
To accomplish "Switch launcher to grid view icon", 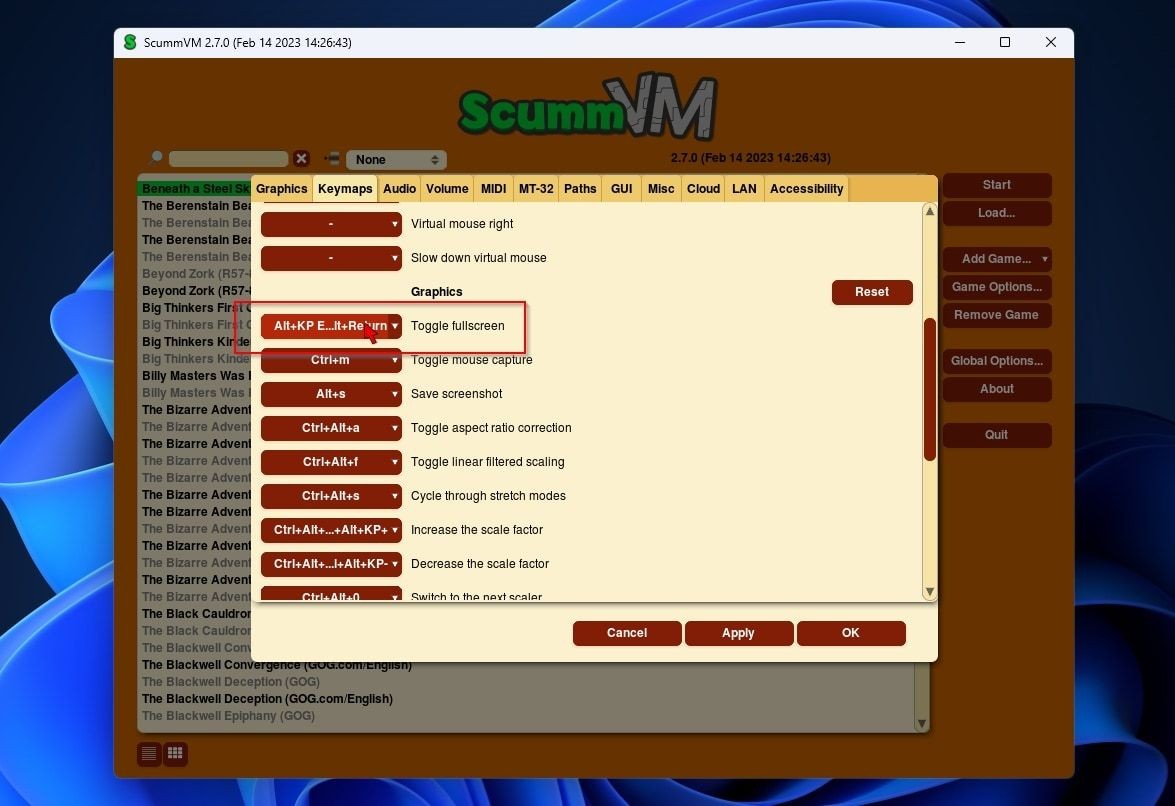I will pyautogui.click(x=175, y=754).
